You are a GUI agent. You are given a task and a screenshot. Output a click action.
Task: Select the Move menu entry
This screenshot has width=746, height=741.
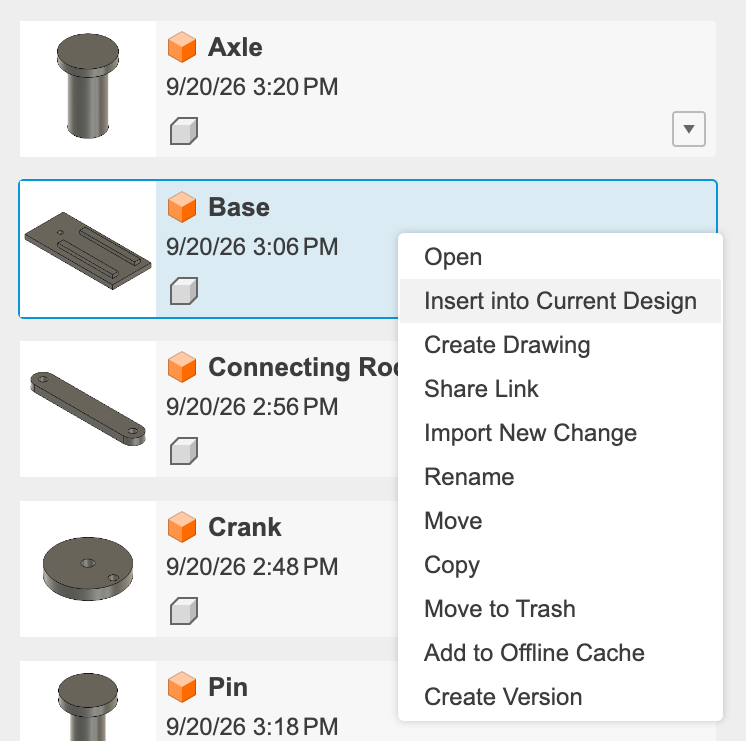tap(560, 521)
